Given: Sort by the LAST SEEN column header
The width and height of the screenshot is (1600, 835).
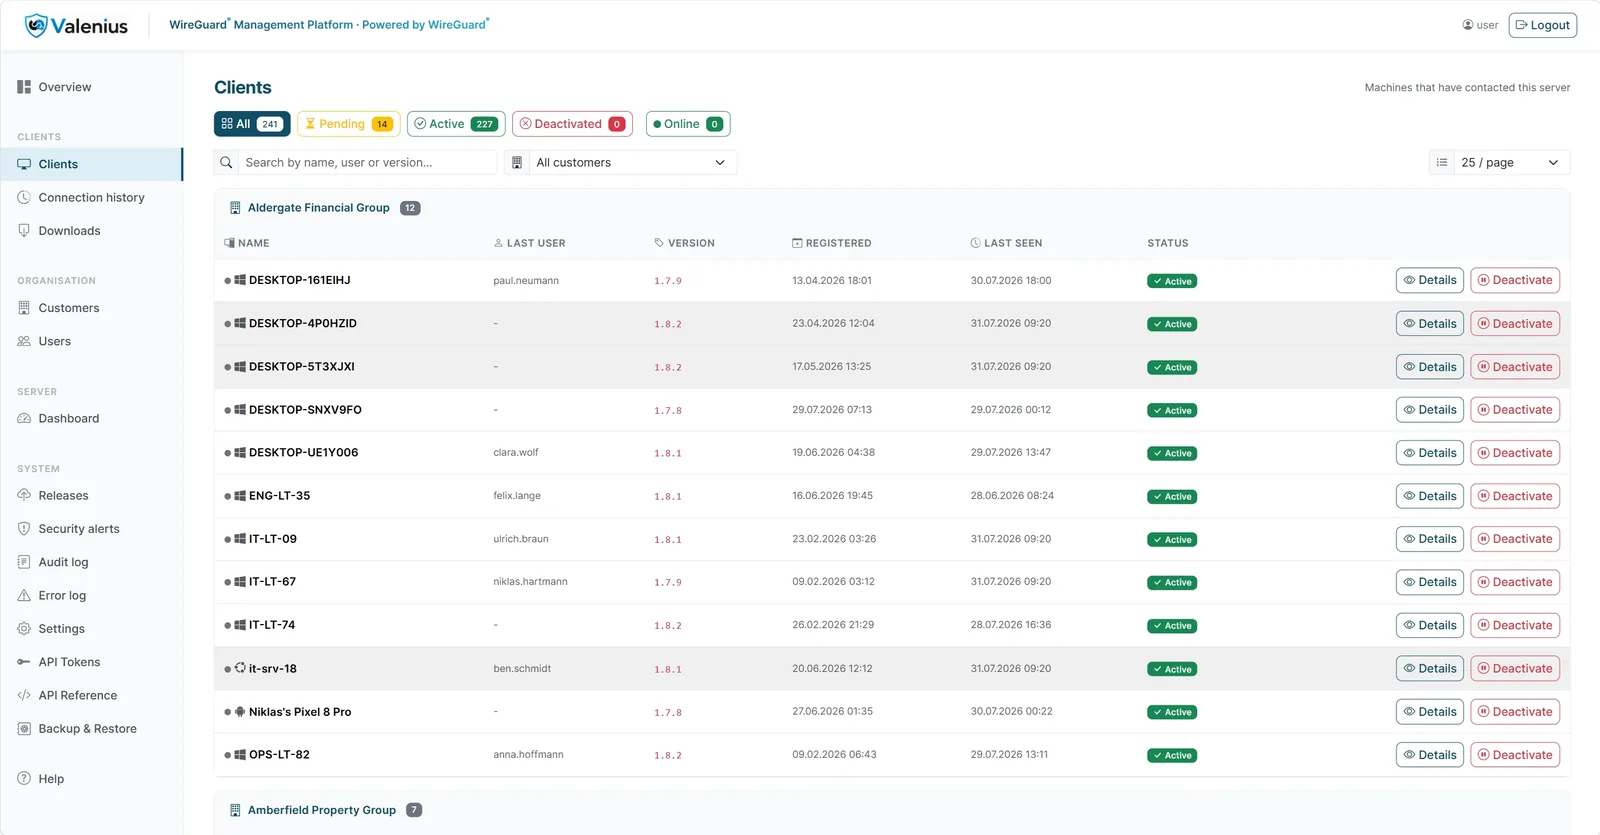Looking at the screenshot, I should click(x=1007, y=243).
